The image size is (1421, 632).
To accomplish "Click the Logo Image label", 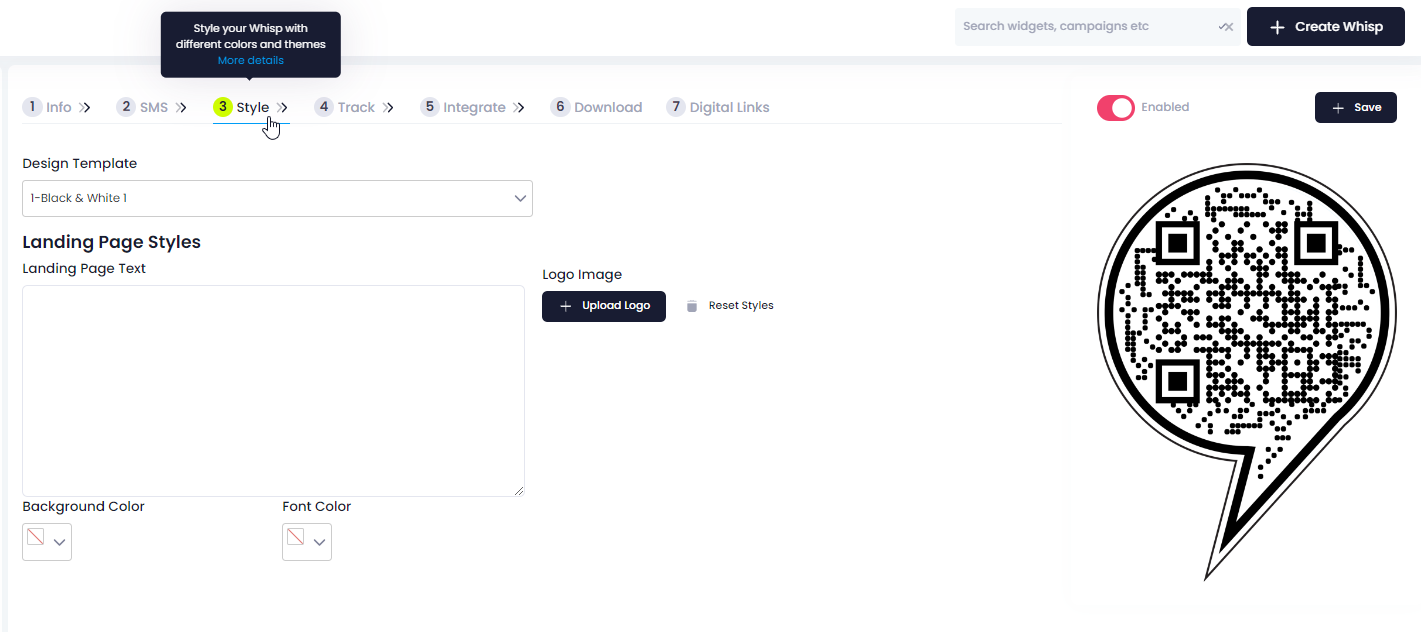I will [x=582, y=274].
